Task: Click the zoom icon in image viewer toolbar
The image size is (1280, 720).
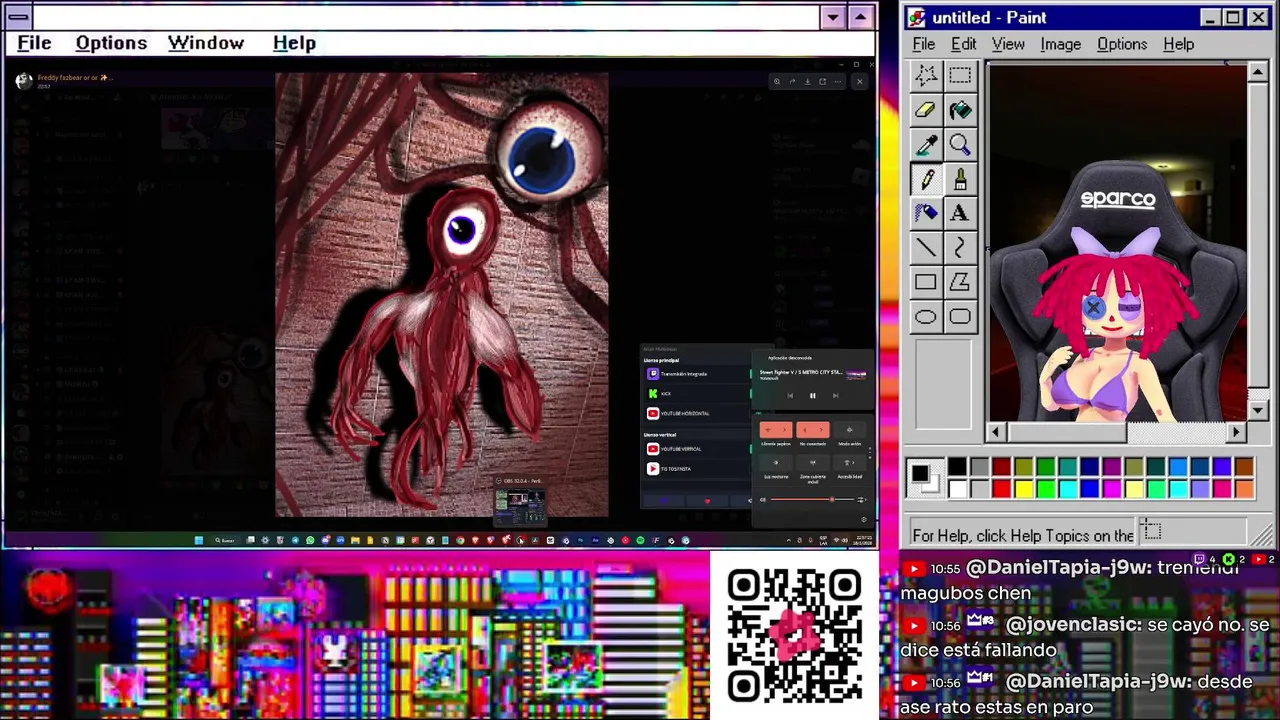Action: pyautogui.click(x=777, y=82)
